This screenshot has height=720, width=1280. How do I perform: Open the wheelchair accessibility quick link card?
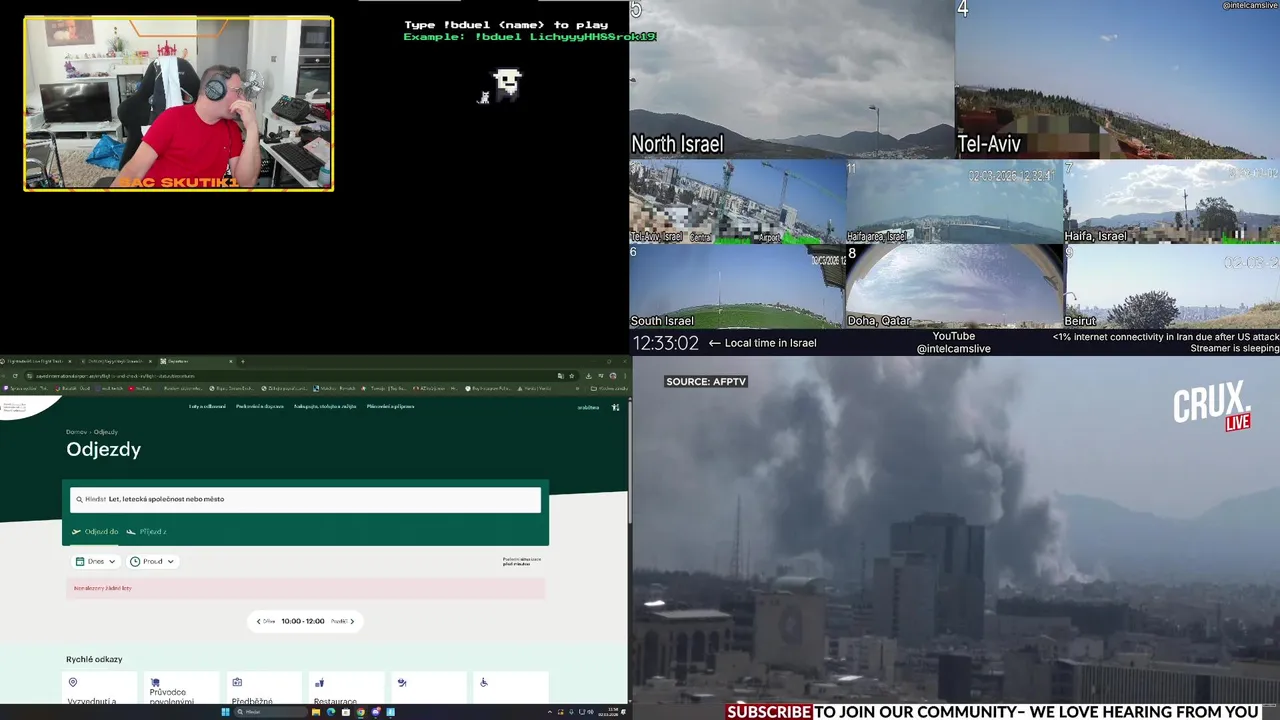click(x=510, y=688)
